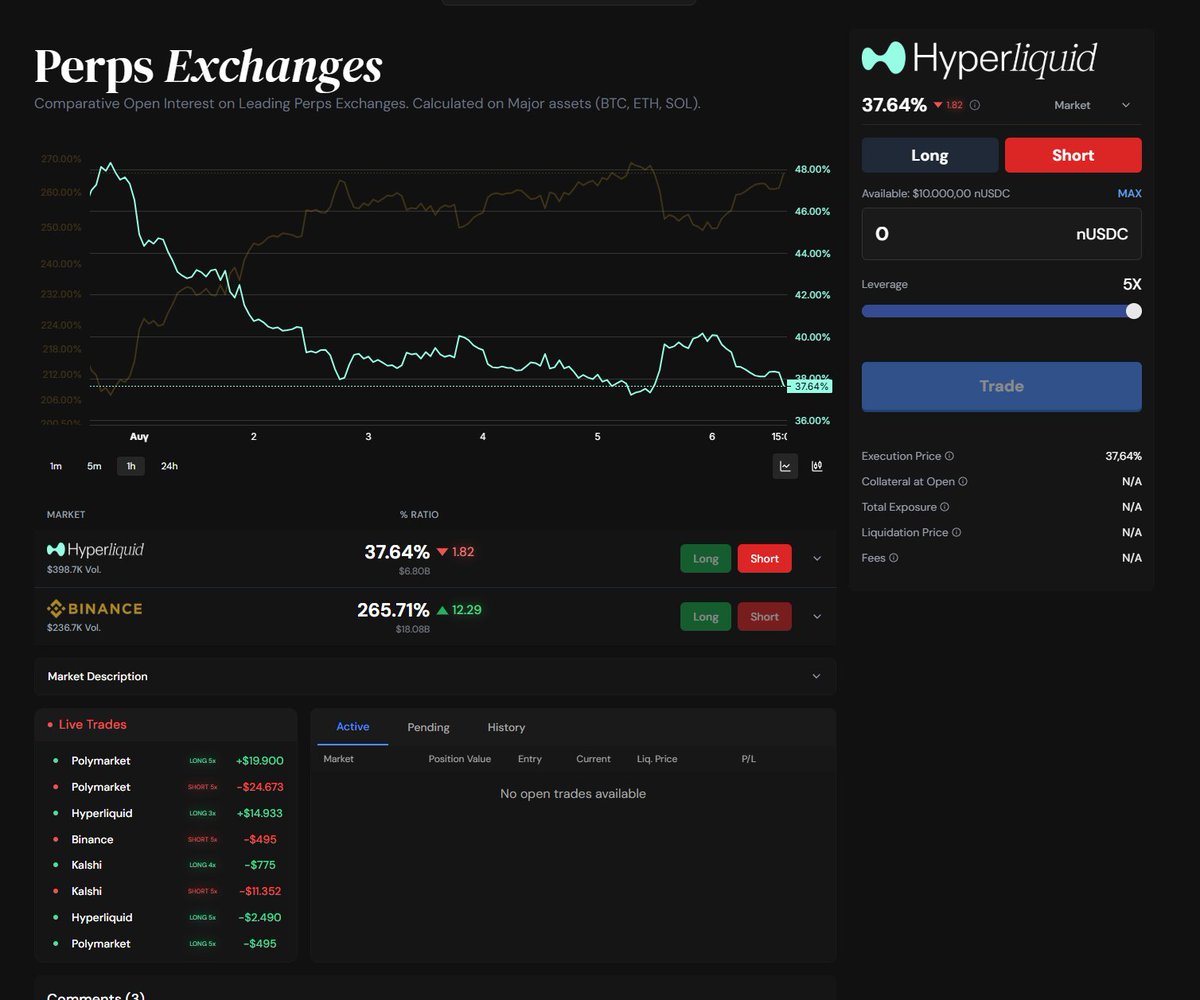Viewport: 1200px width, 1000px height.
Task: Click Polymarket trade with -$24.673
Action: [x=166, y=787]
